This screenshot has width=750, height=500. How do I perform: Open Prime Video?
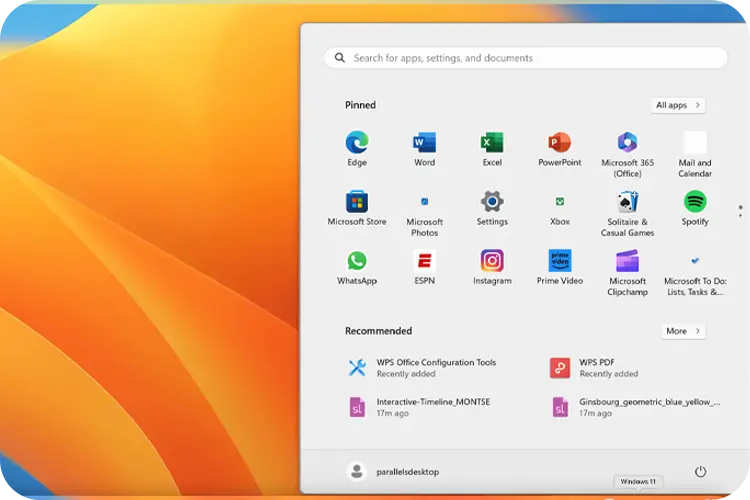tap(559, 261)
